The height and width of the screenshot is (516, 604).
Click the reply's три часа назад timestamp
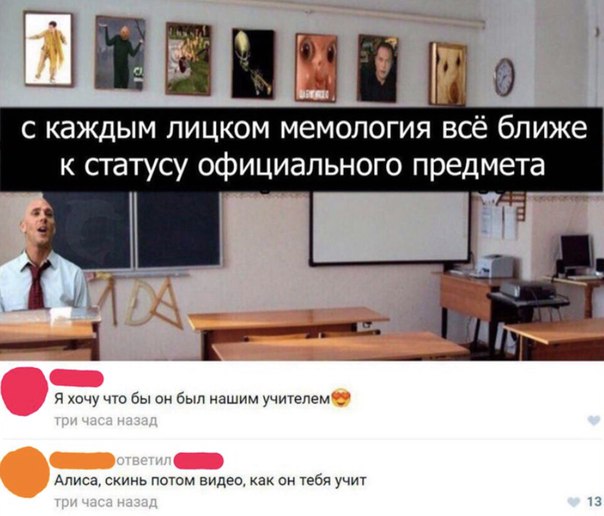(106, 502)
